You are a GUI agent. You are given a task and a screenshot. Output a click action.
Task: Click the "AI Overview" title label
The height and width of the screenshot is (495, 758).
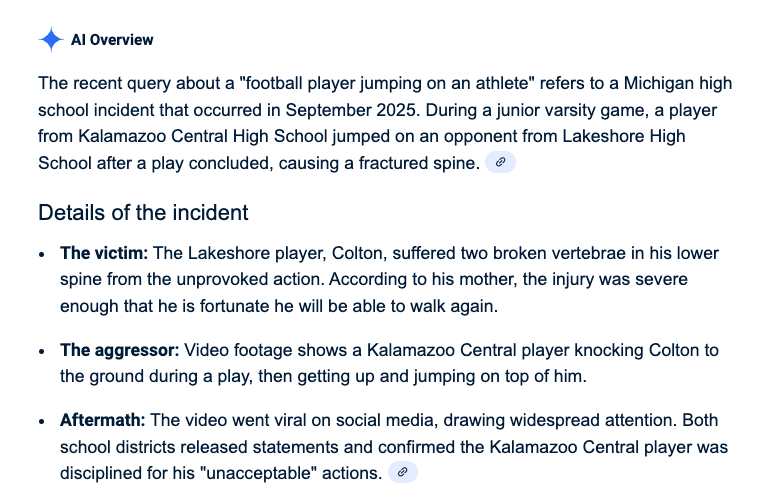point(112,40)
